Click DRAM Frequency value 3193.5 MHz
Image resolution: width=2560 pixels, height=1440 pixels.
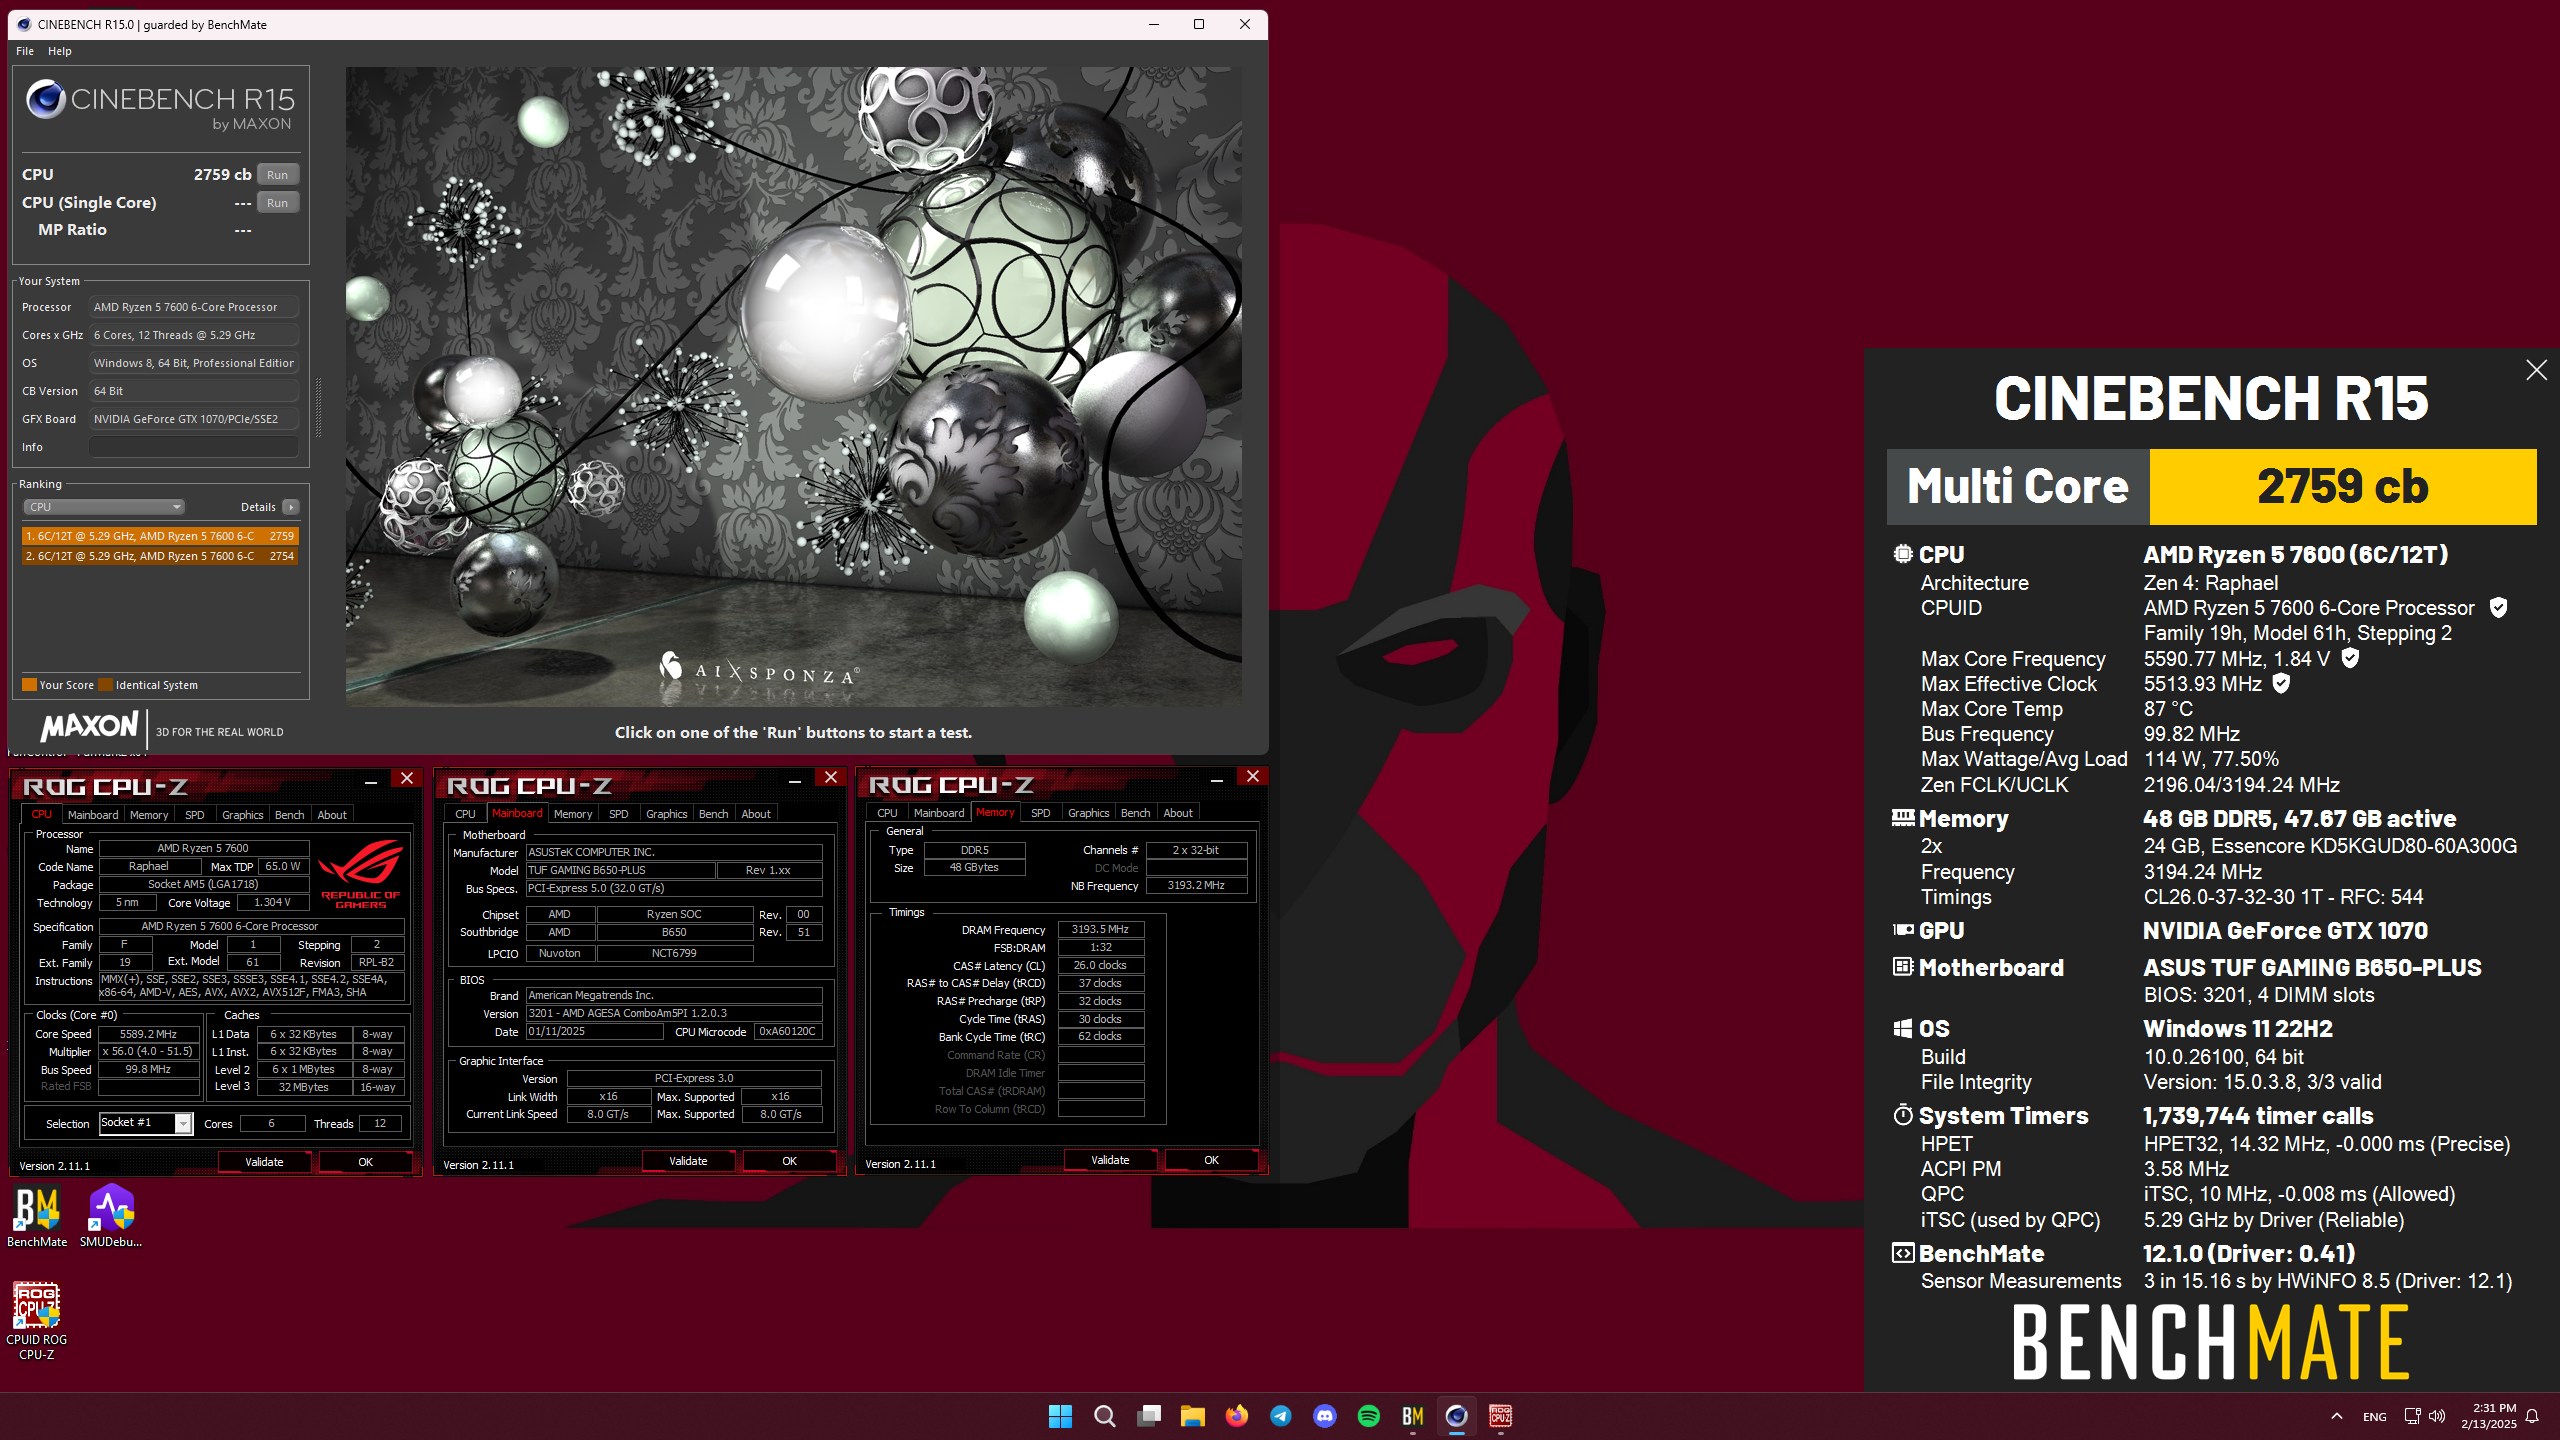click(x=1100, y=929)
